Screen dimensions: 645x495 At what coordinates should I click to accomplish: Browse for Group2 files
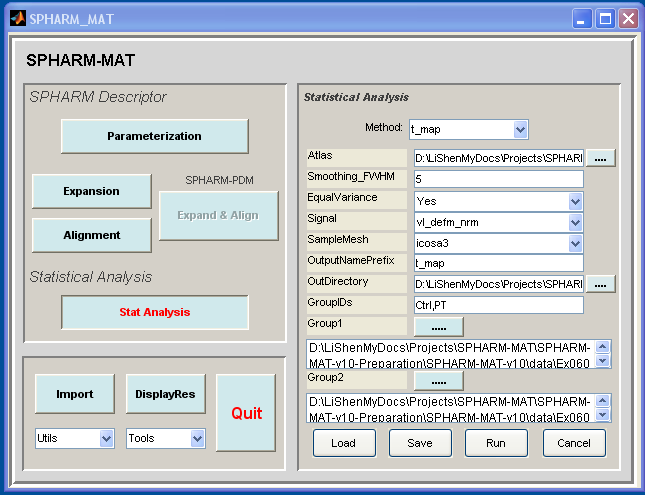point(439,381)
